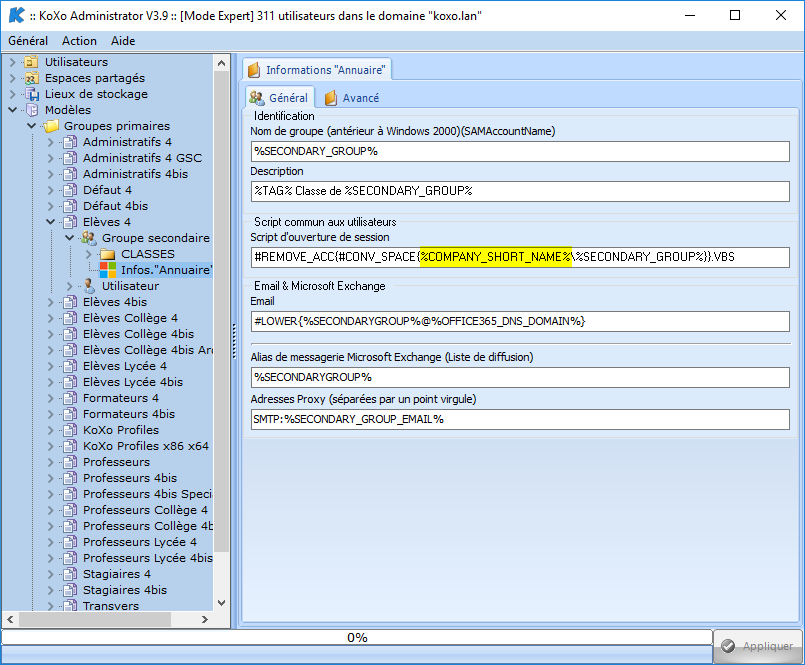Click the Elèves 4bis template icon

pos(70,302)
